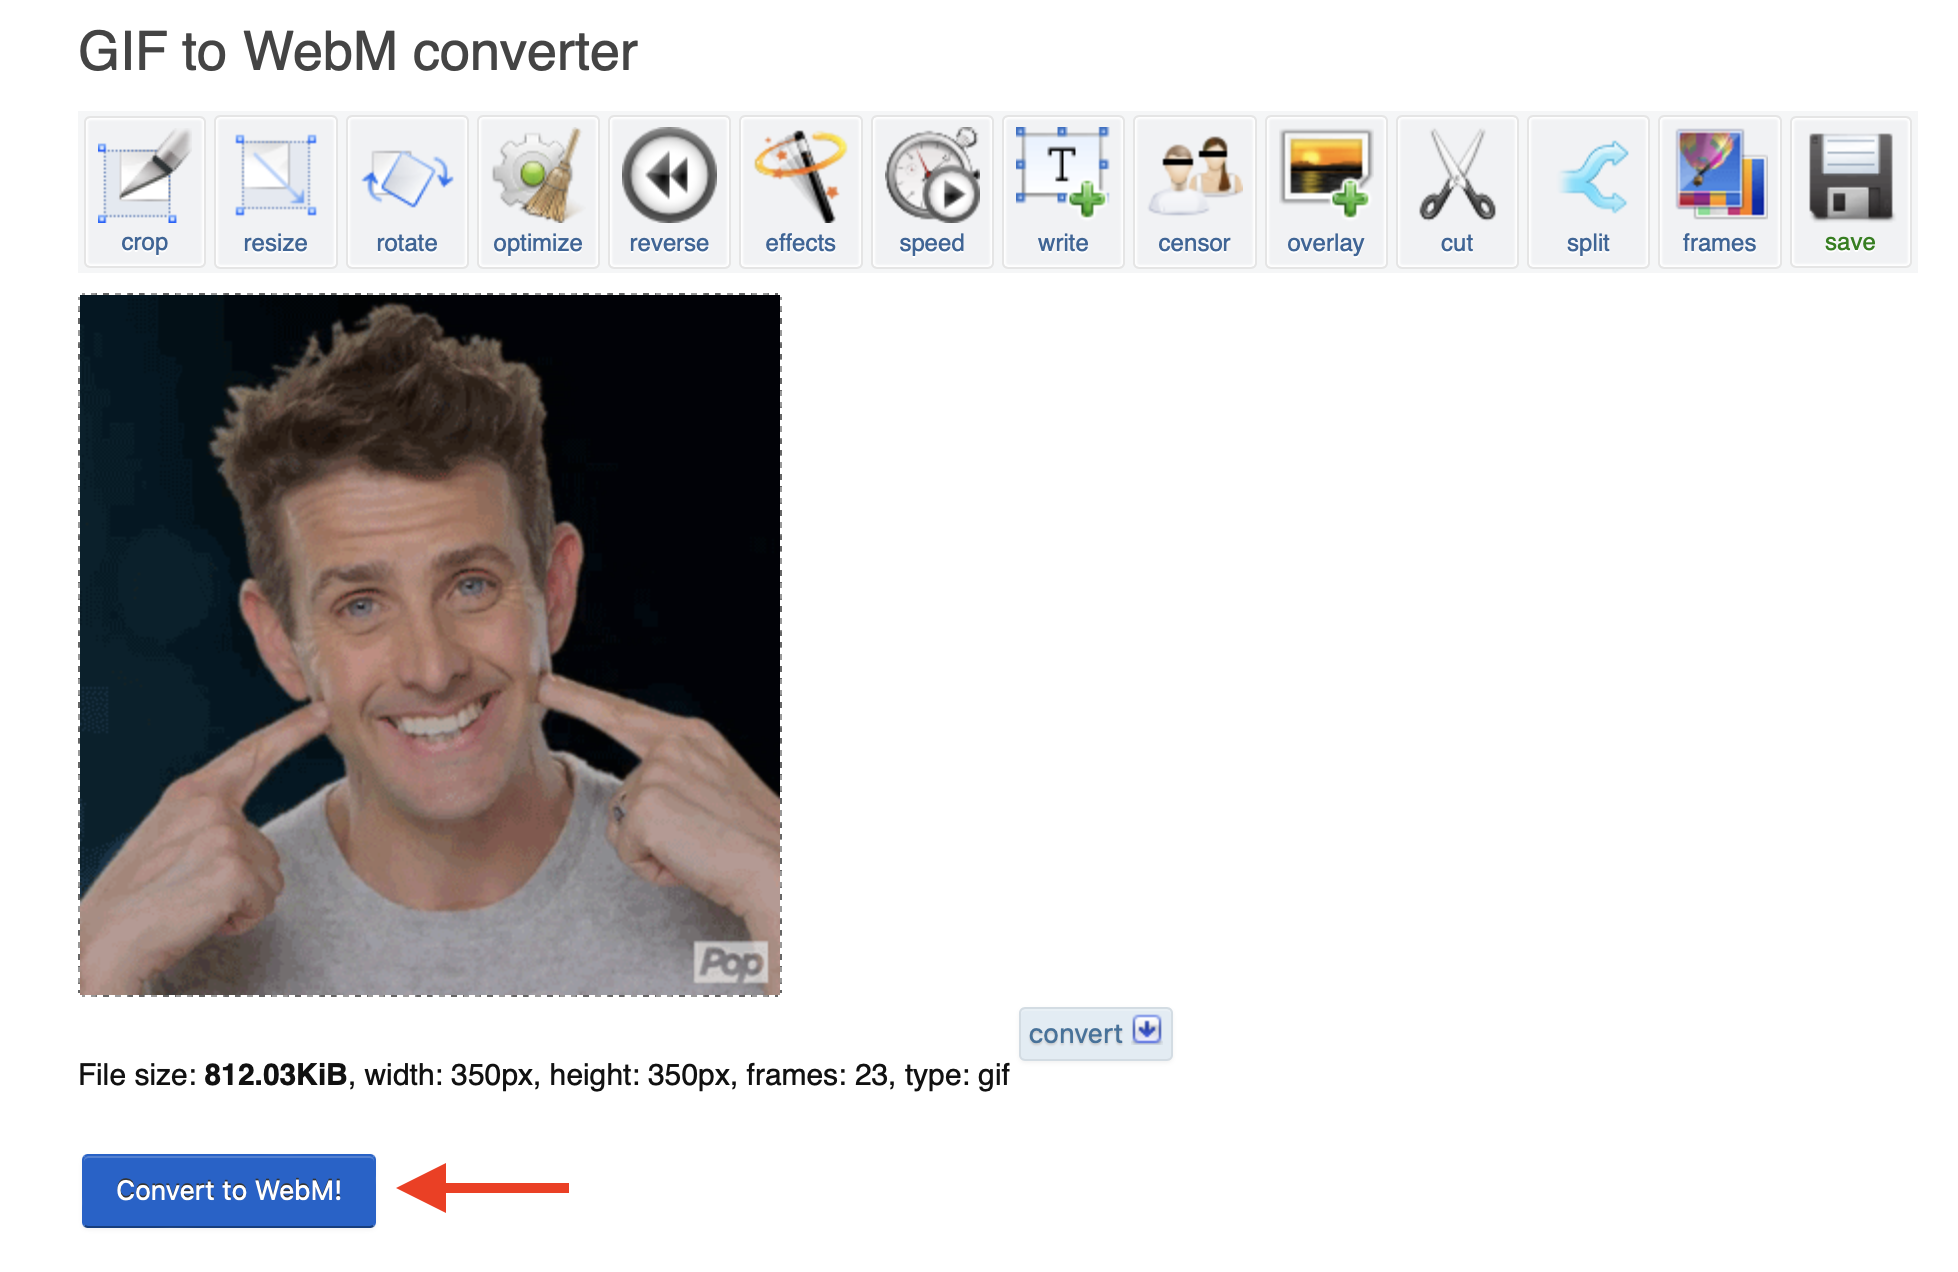Image resolution: width=1958 pixels, height=1272 pixels.
Task: Adjust GIF speed with speed tool
Action: pyautogui.click(x=931, y=176)
